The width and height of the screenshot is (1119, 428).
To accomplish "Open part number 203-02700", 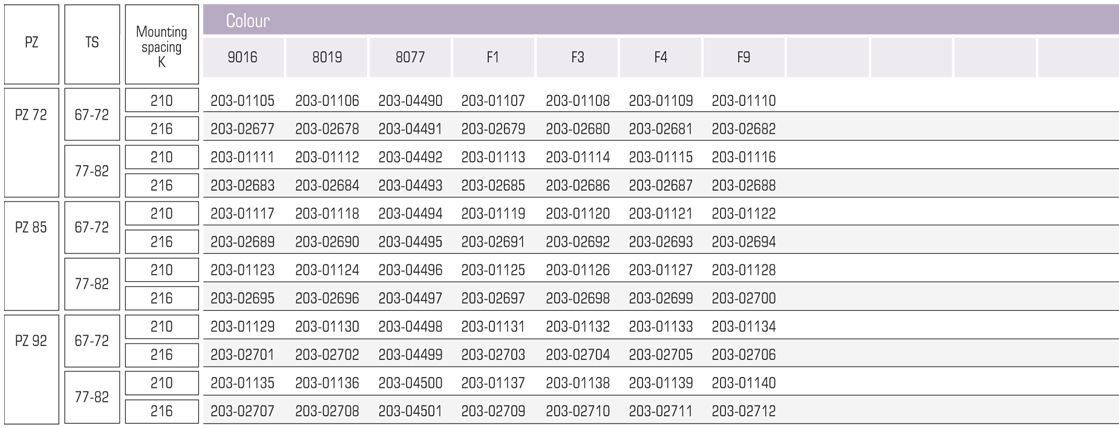I will 744,298.
